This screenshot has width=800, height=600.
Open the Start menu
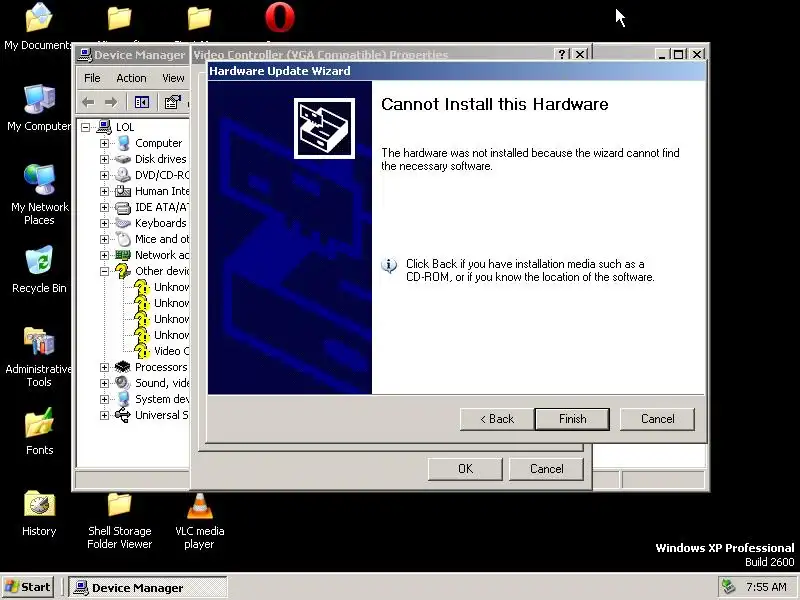coord(28,587)
